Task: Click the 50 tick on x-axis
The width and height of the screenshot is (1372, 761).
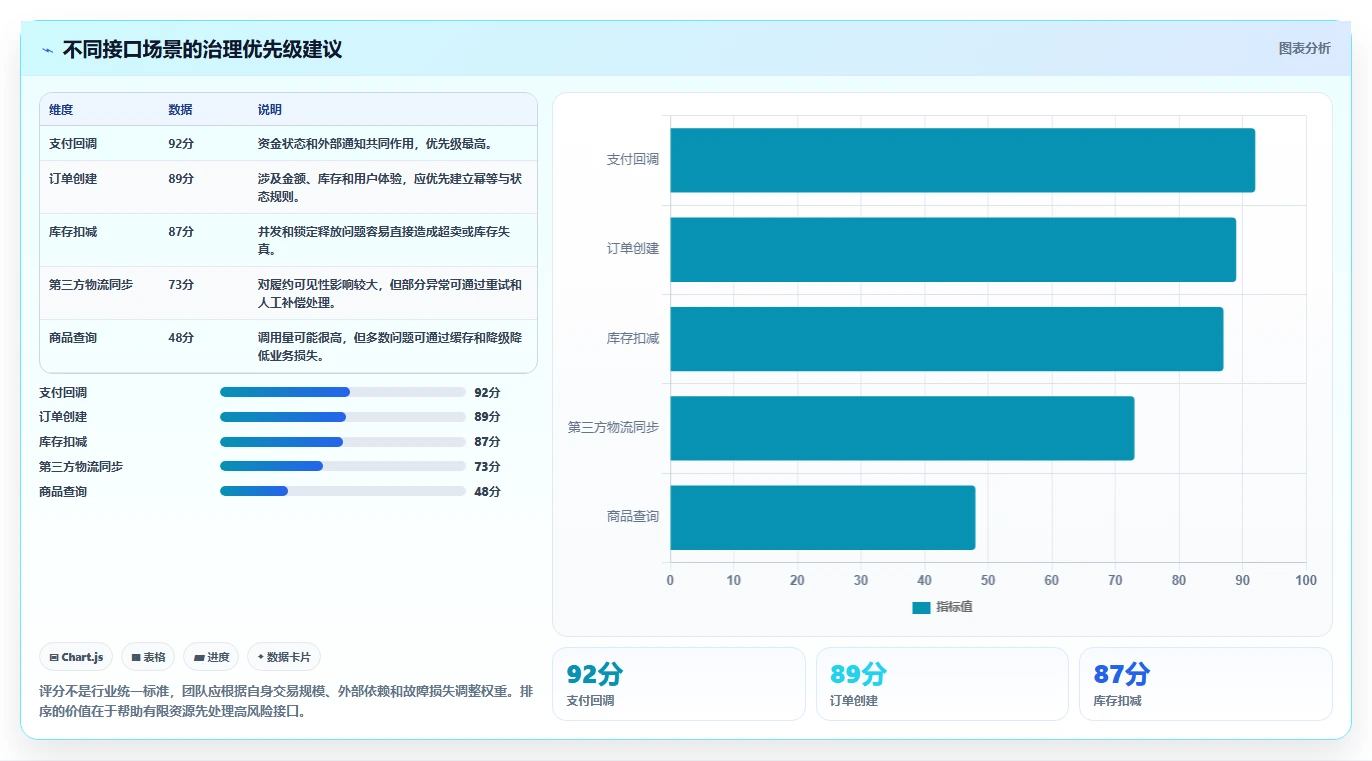Action: pos(988,581)
